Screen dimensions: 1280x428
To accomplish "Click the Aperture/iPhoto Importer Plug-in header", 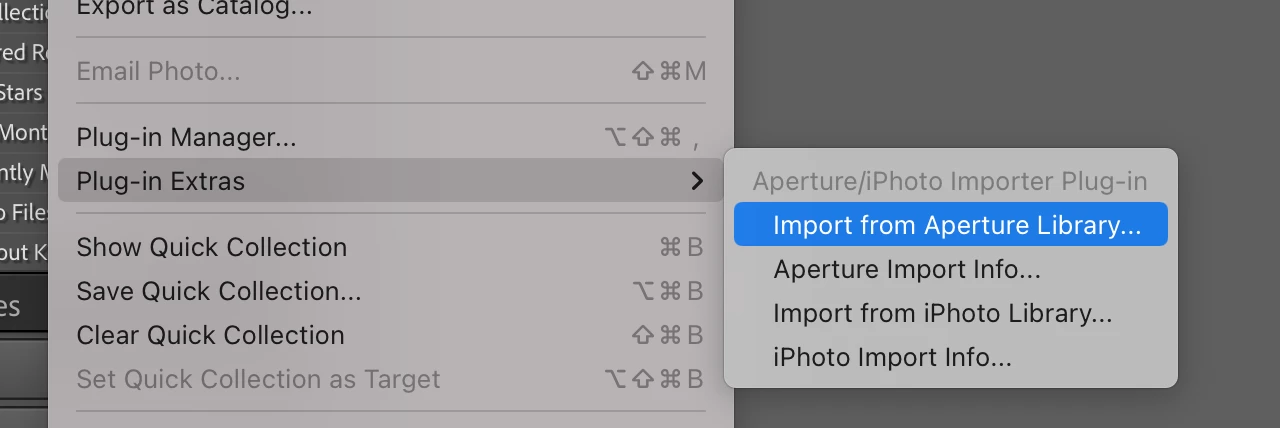I will pyautogui.click(x=949, y=181).
